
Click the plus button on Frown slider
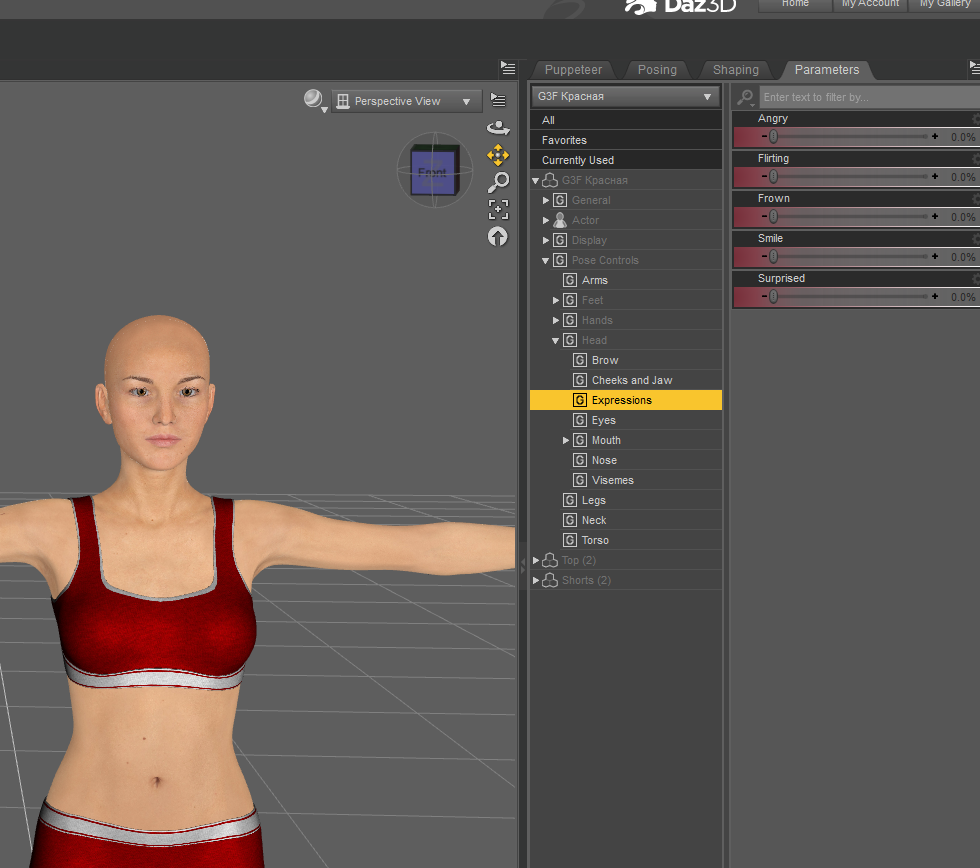point(935,216)
